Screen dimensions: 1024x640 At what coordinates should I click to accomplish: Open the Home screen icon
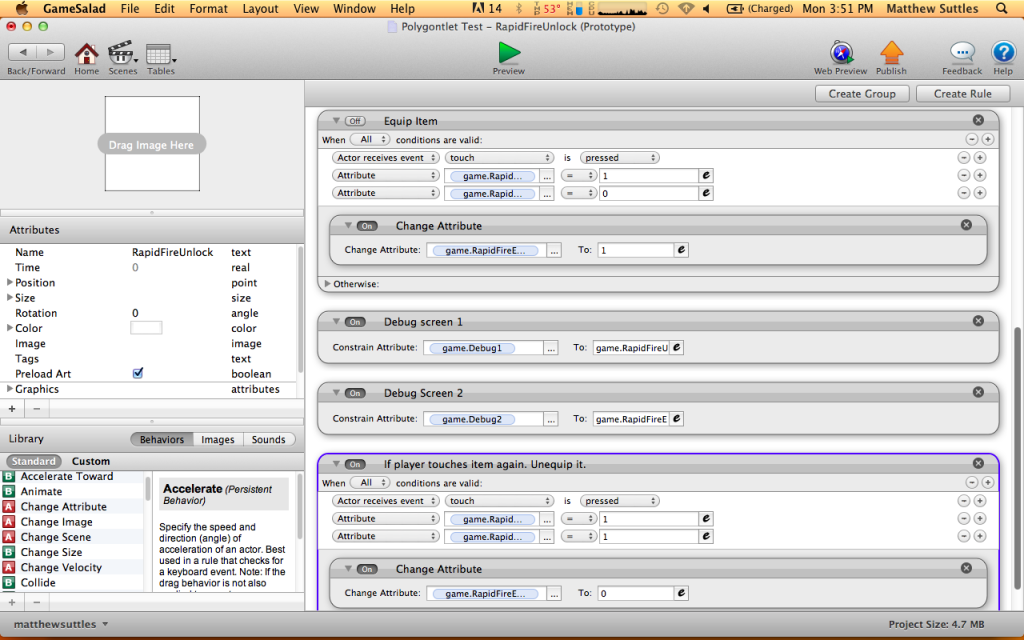coord(87,53)
